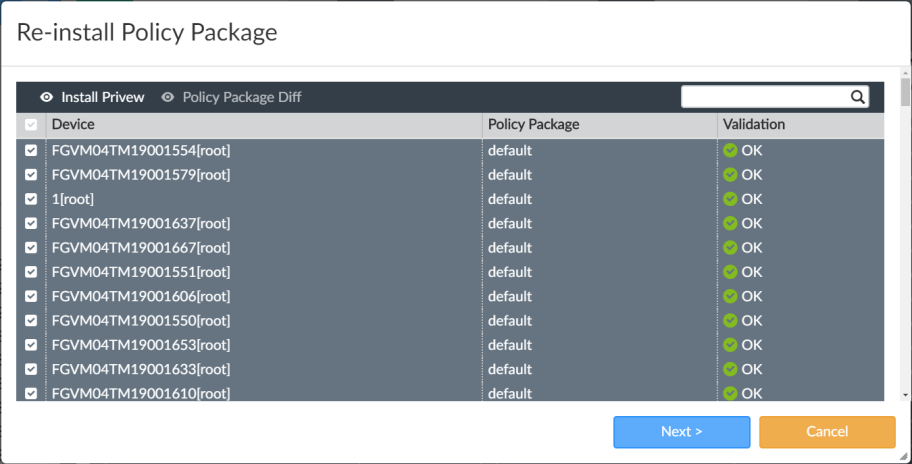The height and width of the screenshot is (464, 912).
Task: Click OK validation icon for FGVM04TM19001633
Action: 730,370
